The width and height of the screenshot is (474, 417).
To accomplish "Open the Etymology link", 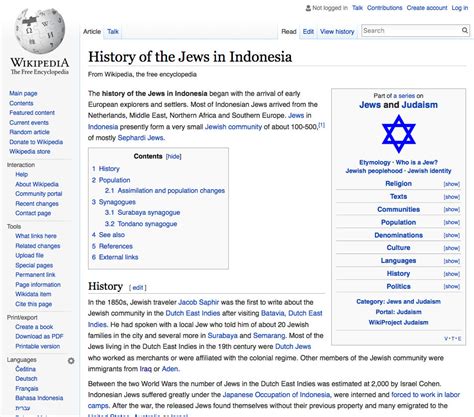I will click(375, 162).
